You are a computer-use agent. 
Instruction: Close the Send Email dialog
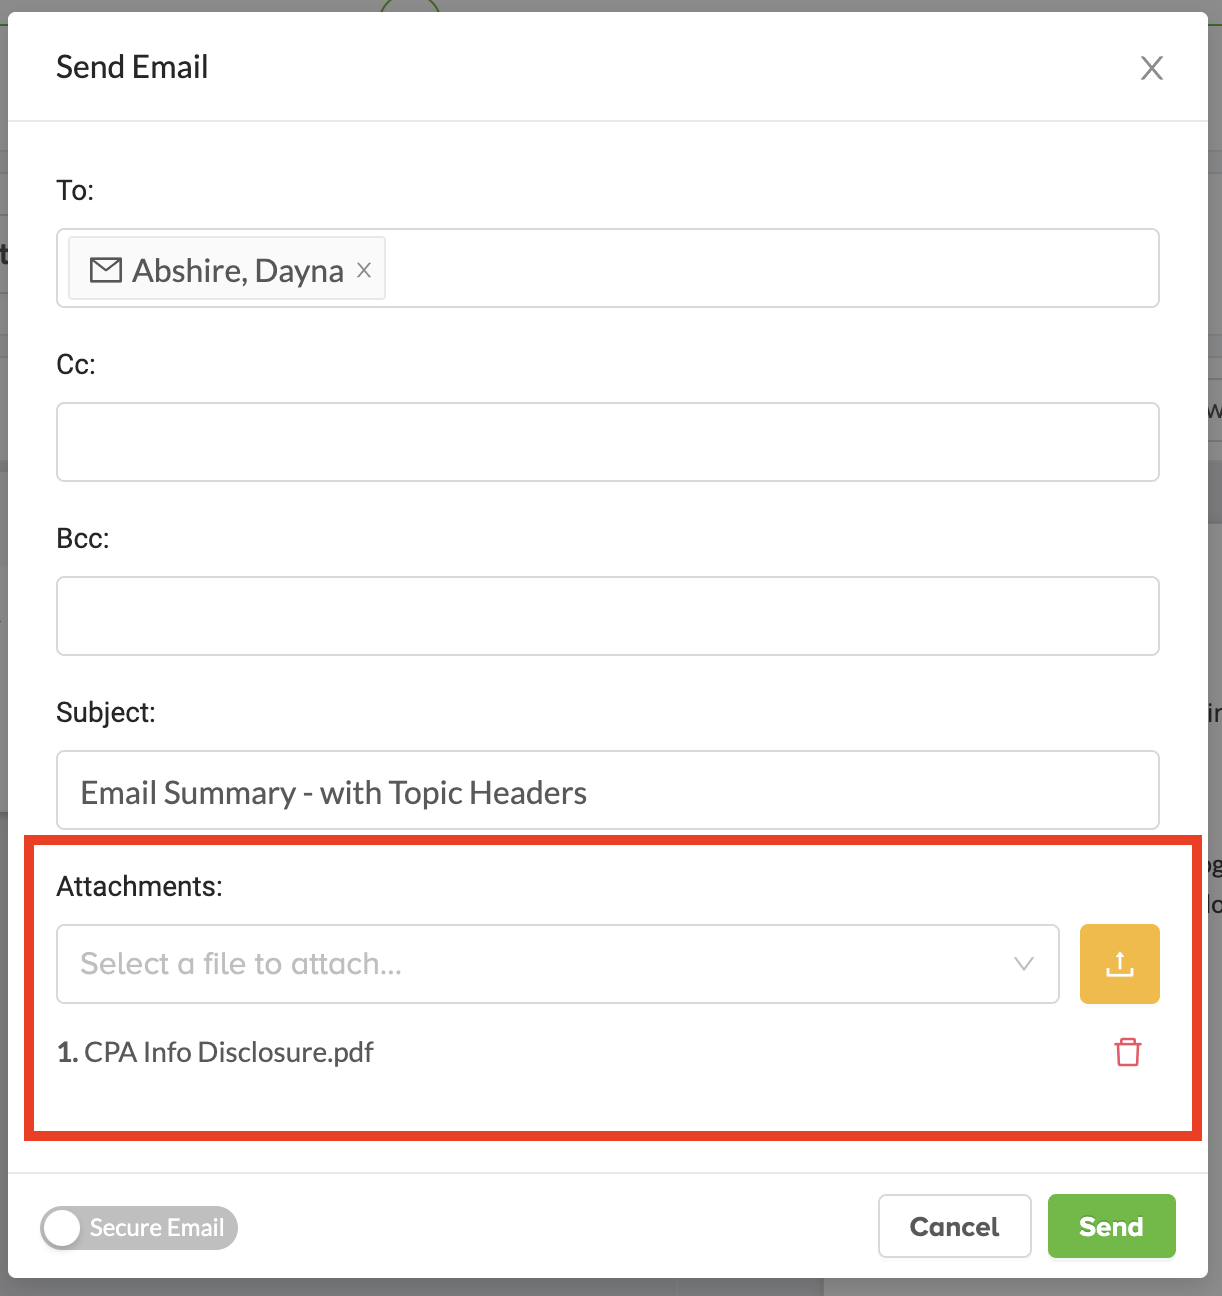point(1152,68)
